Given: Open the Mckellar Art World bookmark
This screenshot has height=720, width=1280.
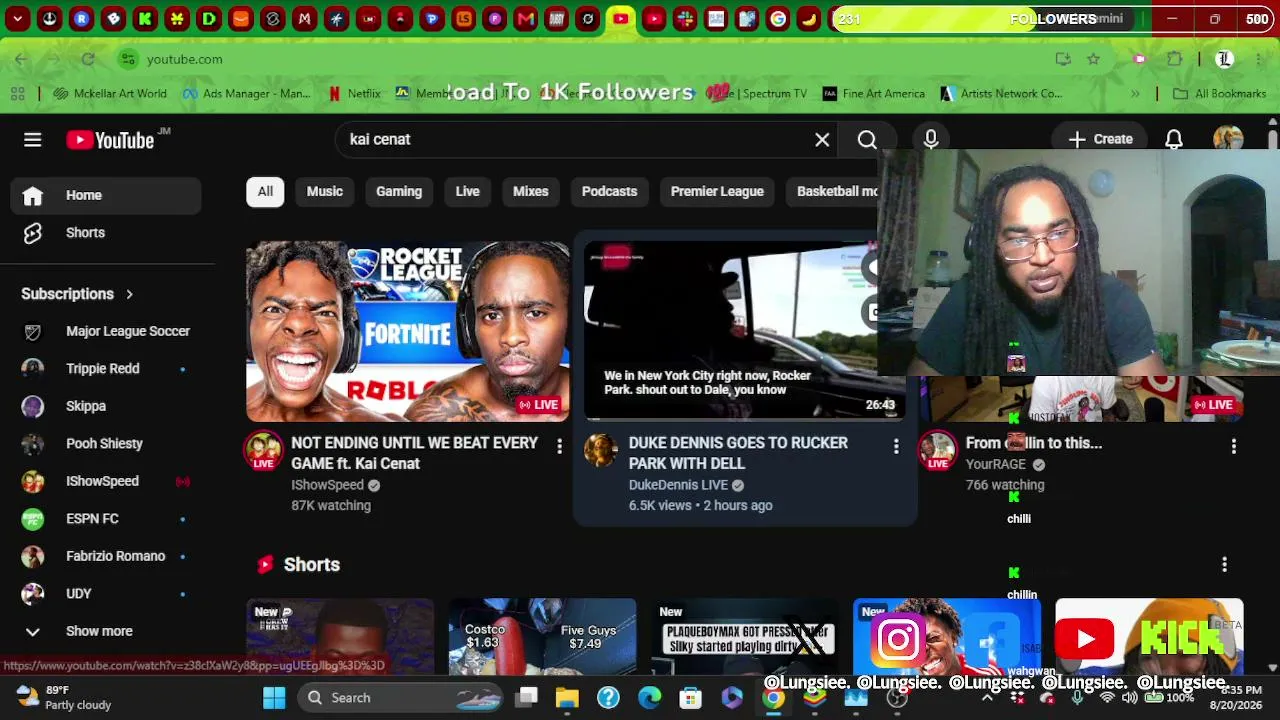Looking at the screenshot, I should click(110, 94).
